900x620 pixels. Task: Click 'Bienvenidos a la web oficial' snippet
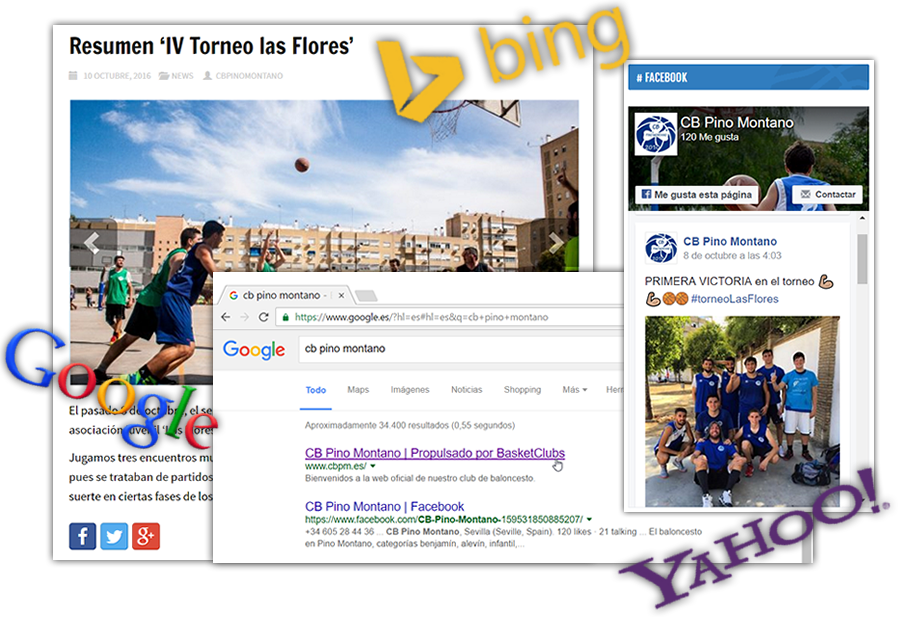coord(420,478)
